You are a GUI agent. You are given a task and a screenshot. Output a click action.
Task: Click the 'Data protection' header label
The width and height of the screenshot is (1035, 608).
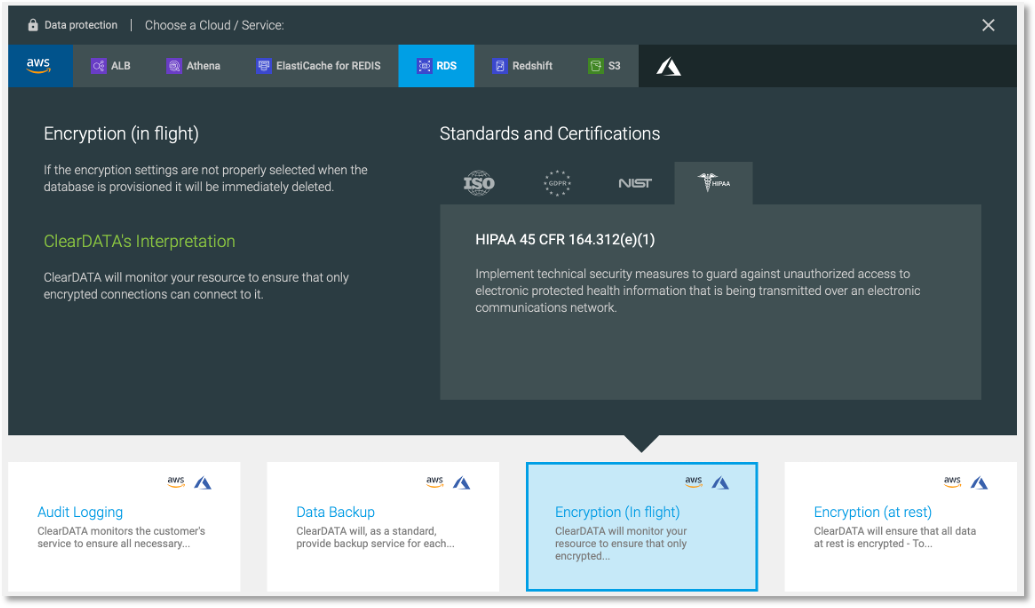coord(81,25)
